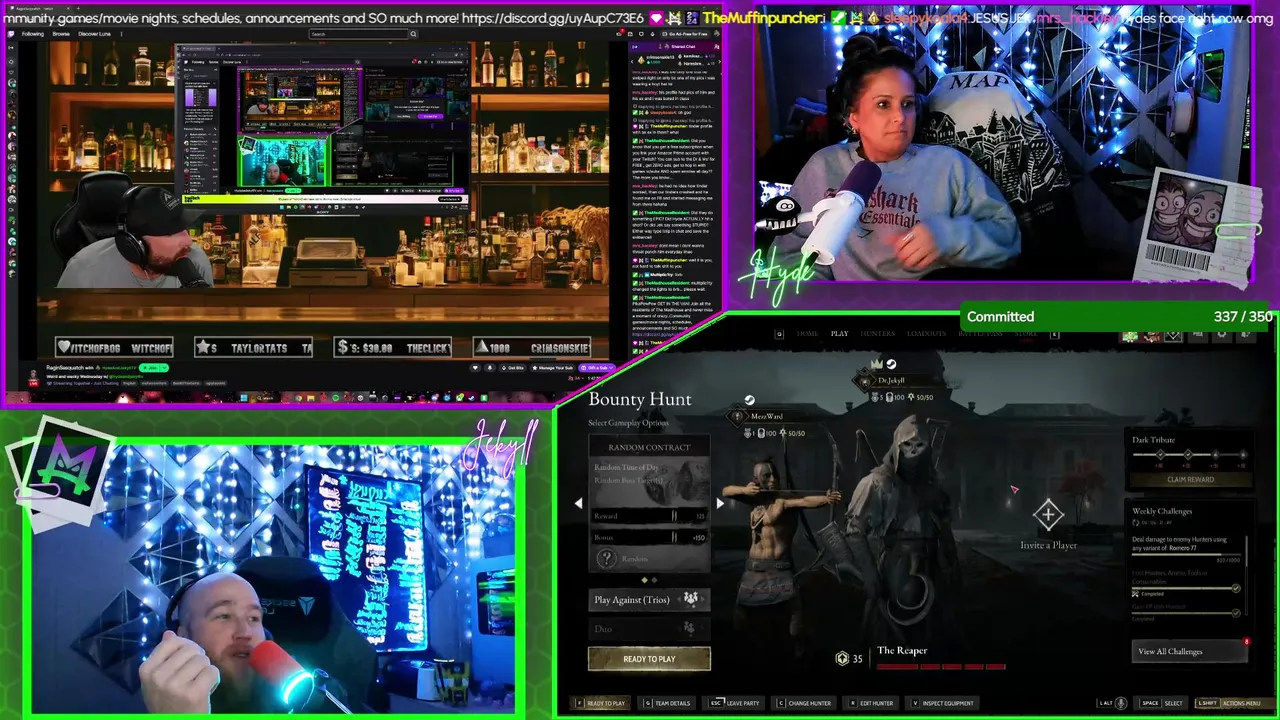Click the C Change Hunter hint
The image size is (1280, 720).
(804, 703)
